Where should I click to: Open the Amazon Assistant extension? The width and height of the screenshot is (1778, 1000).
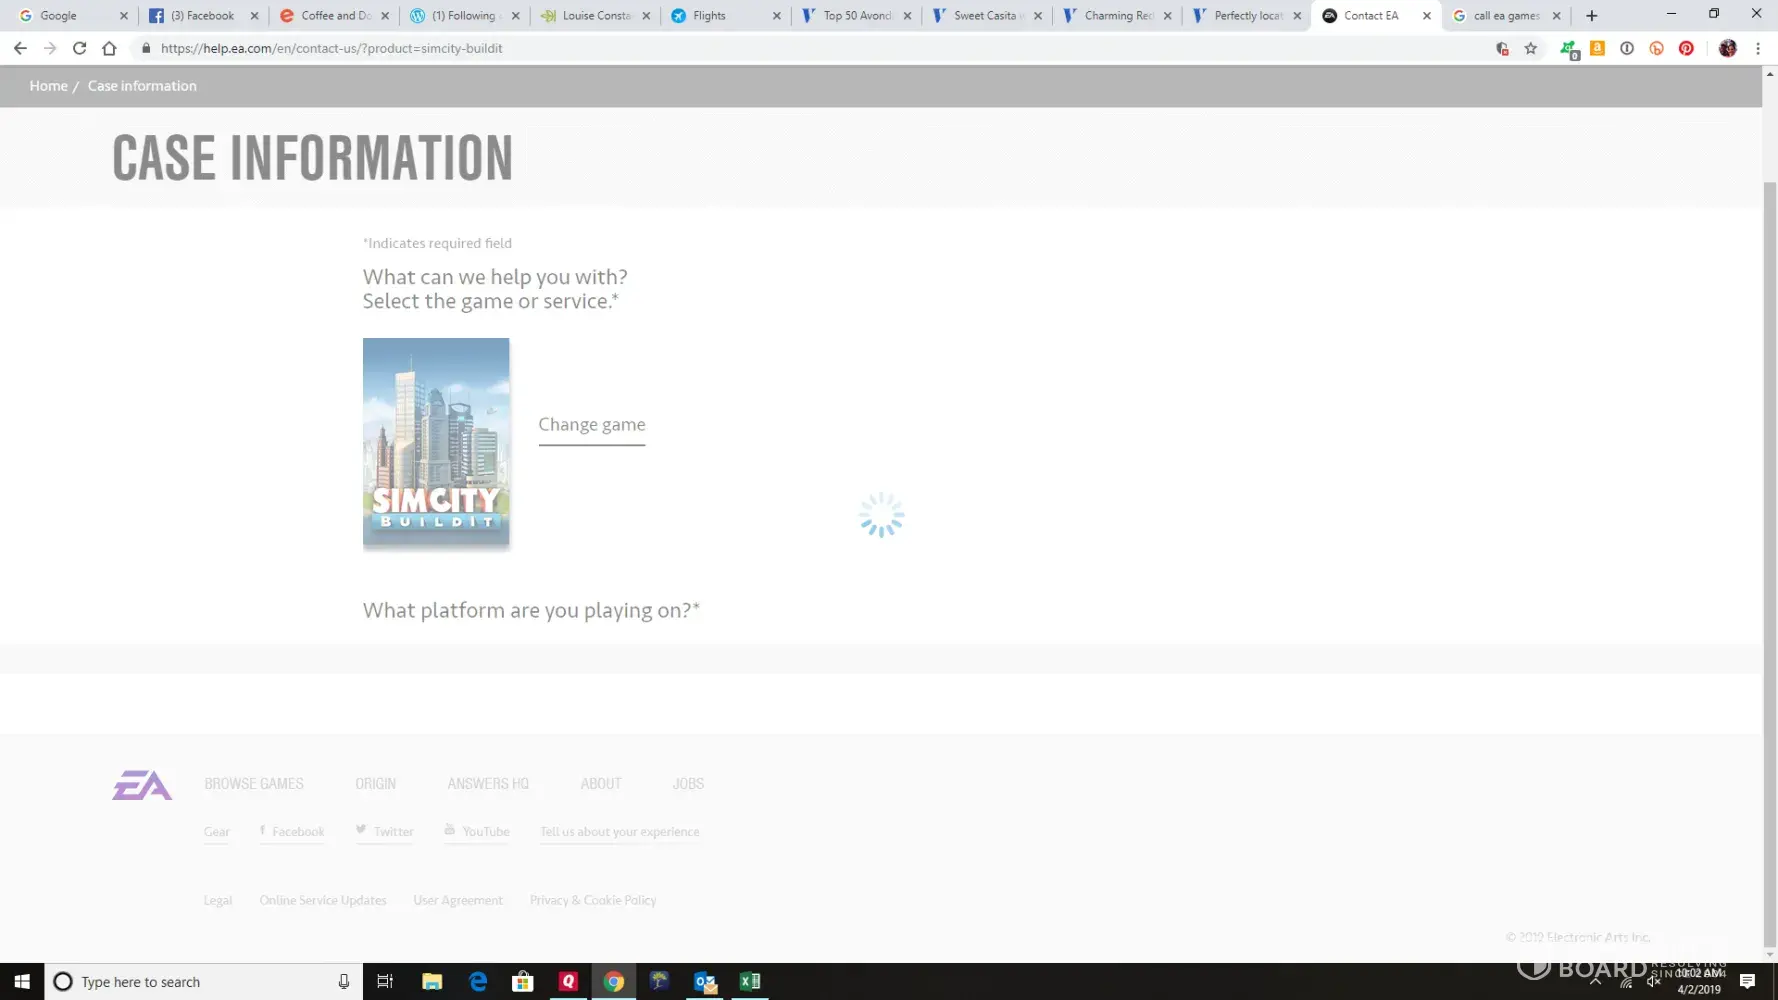(x=1598, y=48)
